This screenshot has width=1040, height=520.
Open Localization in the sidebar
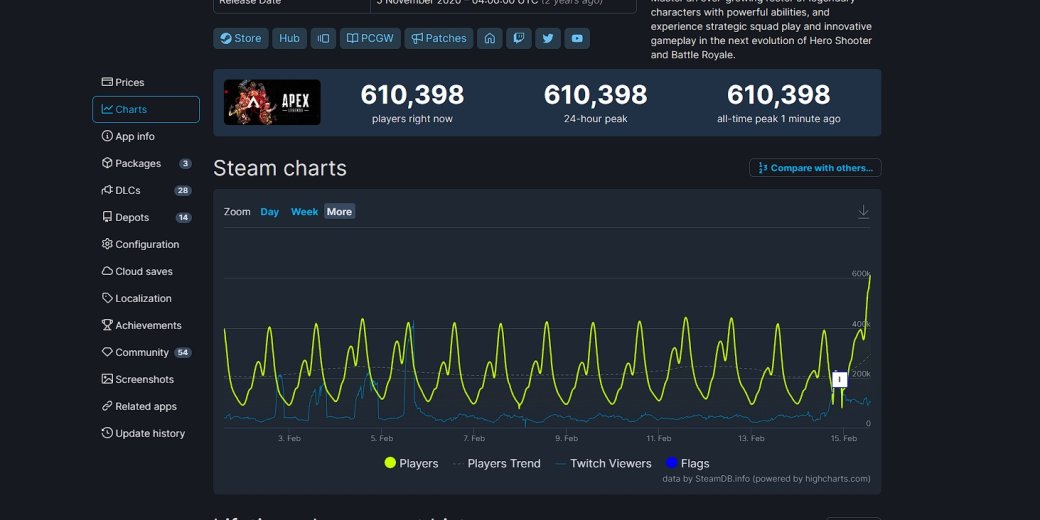point(146,298)
